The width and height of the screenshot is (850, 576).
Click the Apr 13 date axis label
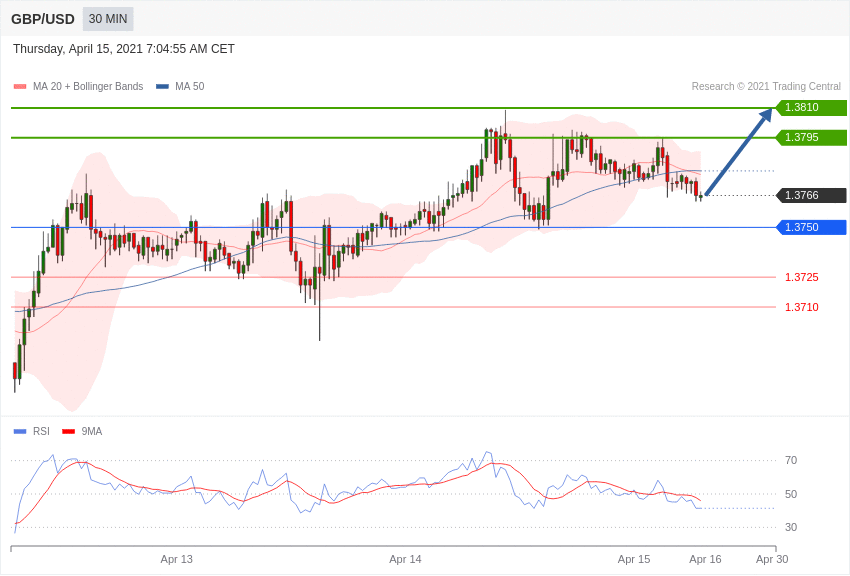tap(177, 559)
